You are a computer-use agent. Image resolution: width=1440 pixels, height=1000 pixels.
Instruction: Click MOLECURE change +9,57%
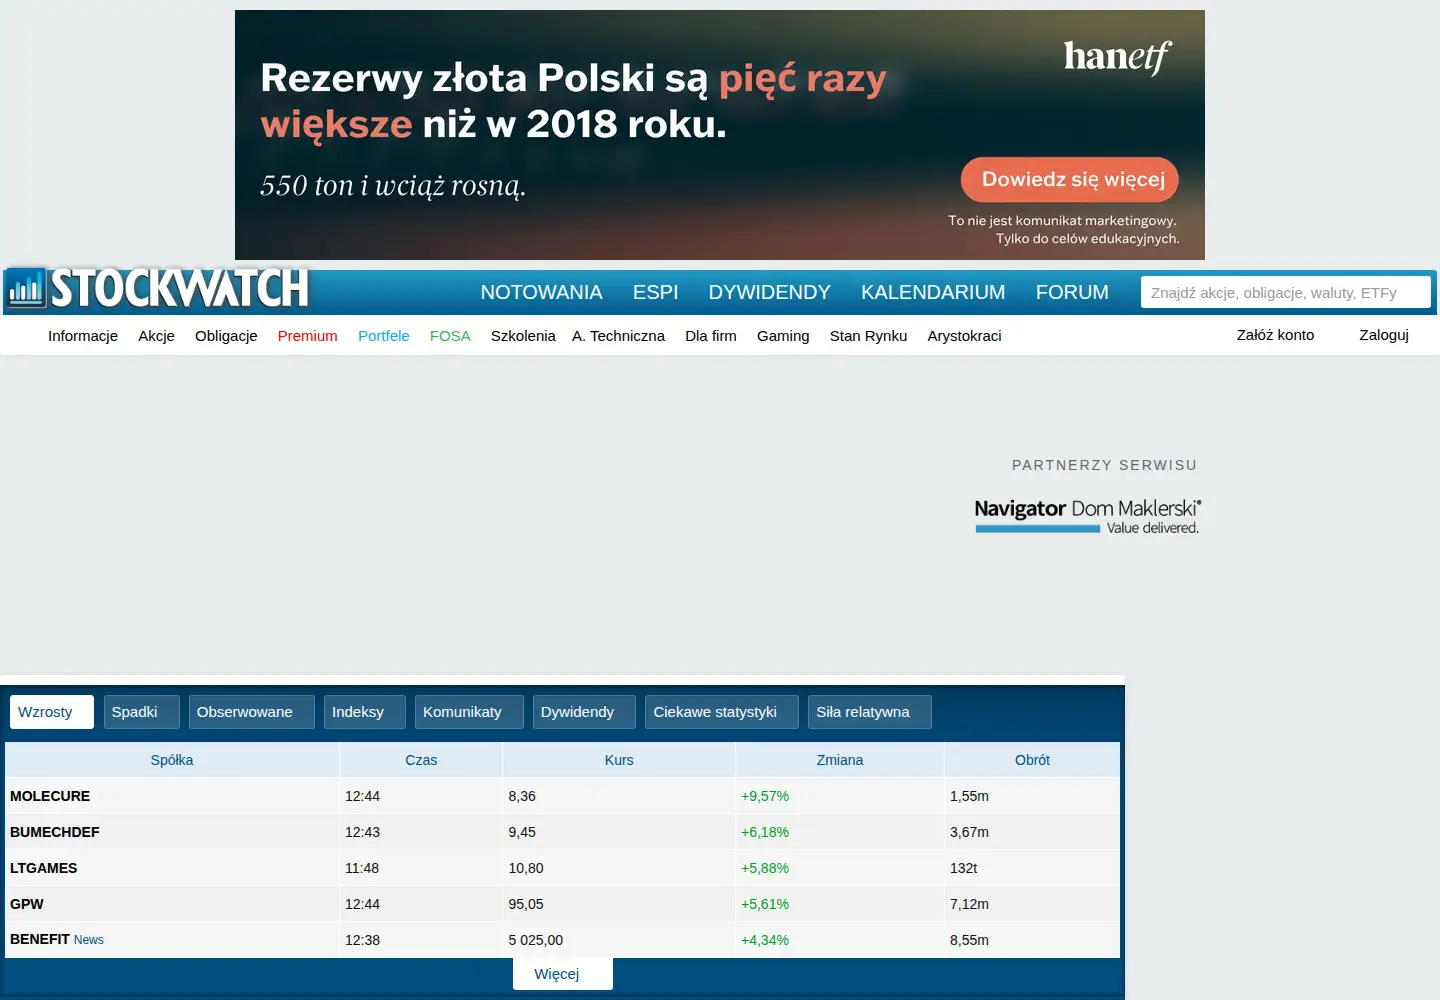point(765,796)
